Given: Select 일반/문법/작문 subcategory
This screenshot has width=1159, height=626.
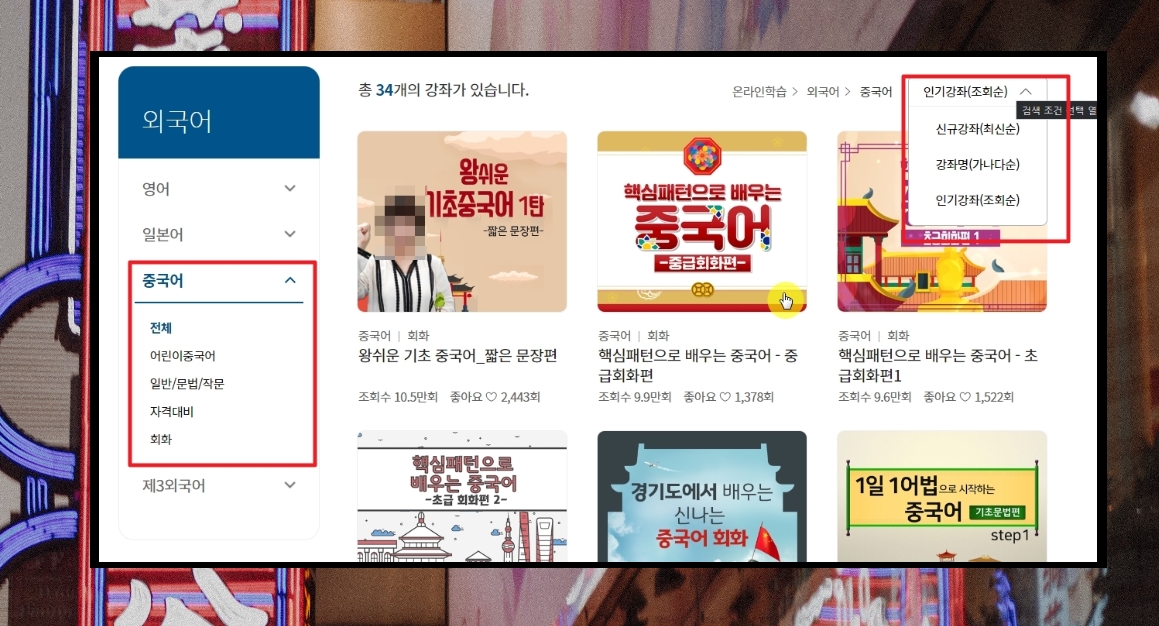Looking at the screenshot, I should pyautogui.click(x=187, y=384).
